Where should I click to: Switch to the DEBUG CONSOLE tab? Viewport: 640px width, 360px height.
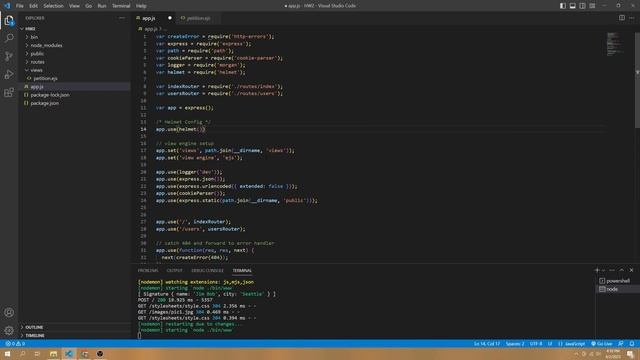[207, 271]
